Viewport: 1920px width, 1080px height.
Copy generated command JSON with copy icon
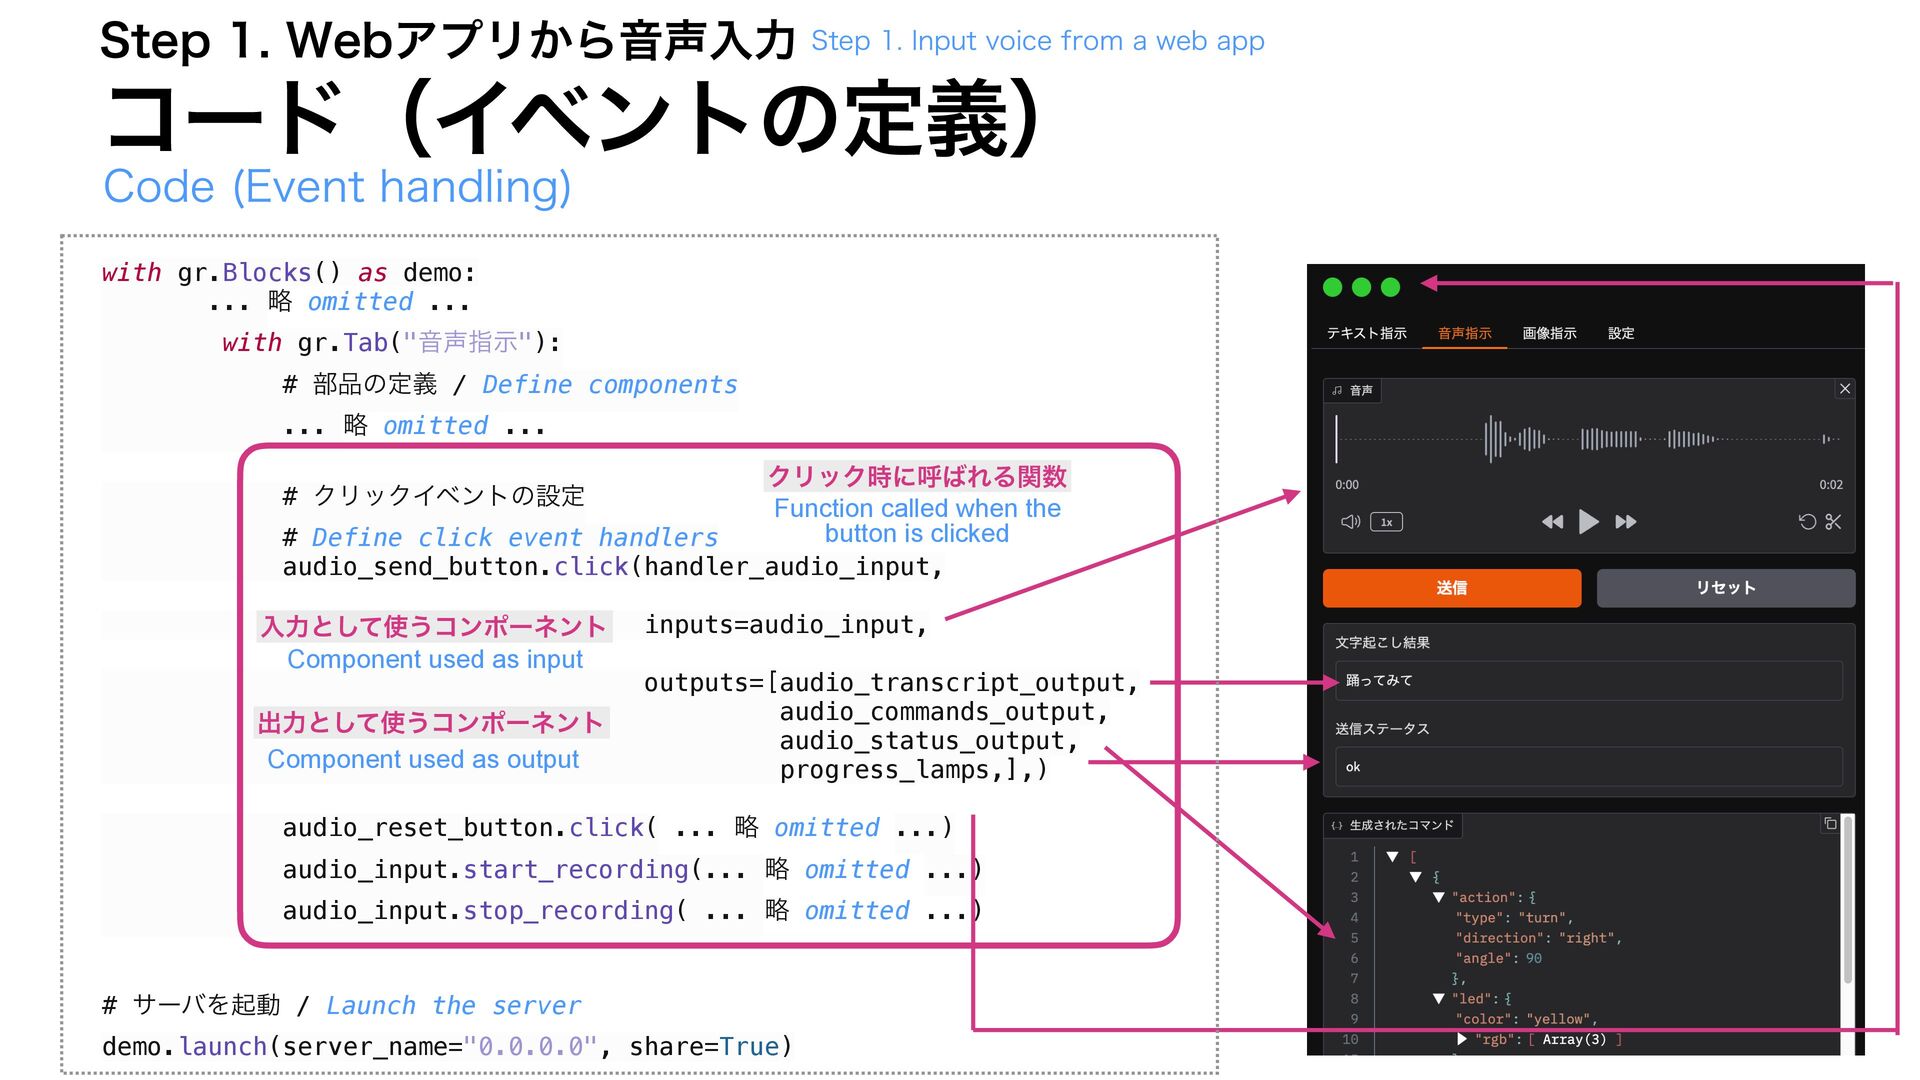[x=1830, y=824]
